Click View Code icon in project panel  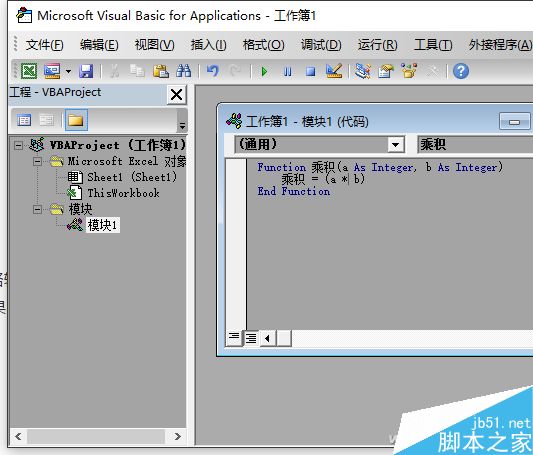[x=24, y=120]
